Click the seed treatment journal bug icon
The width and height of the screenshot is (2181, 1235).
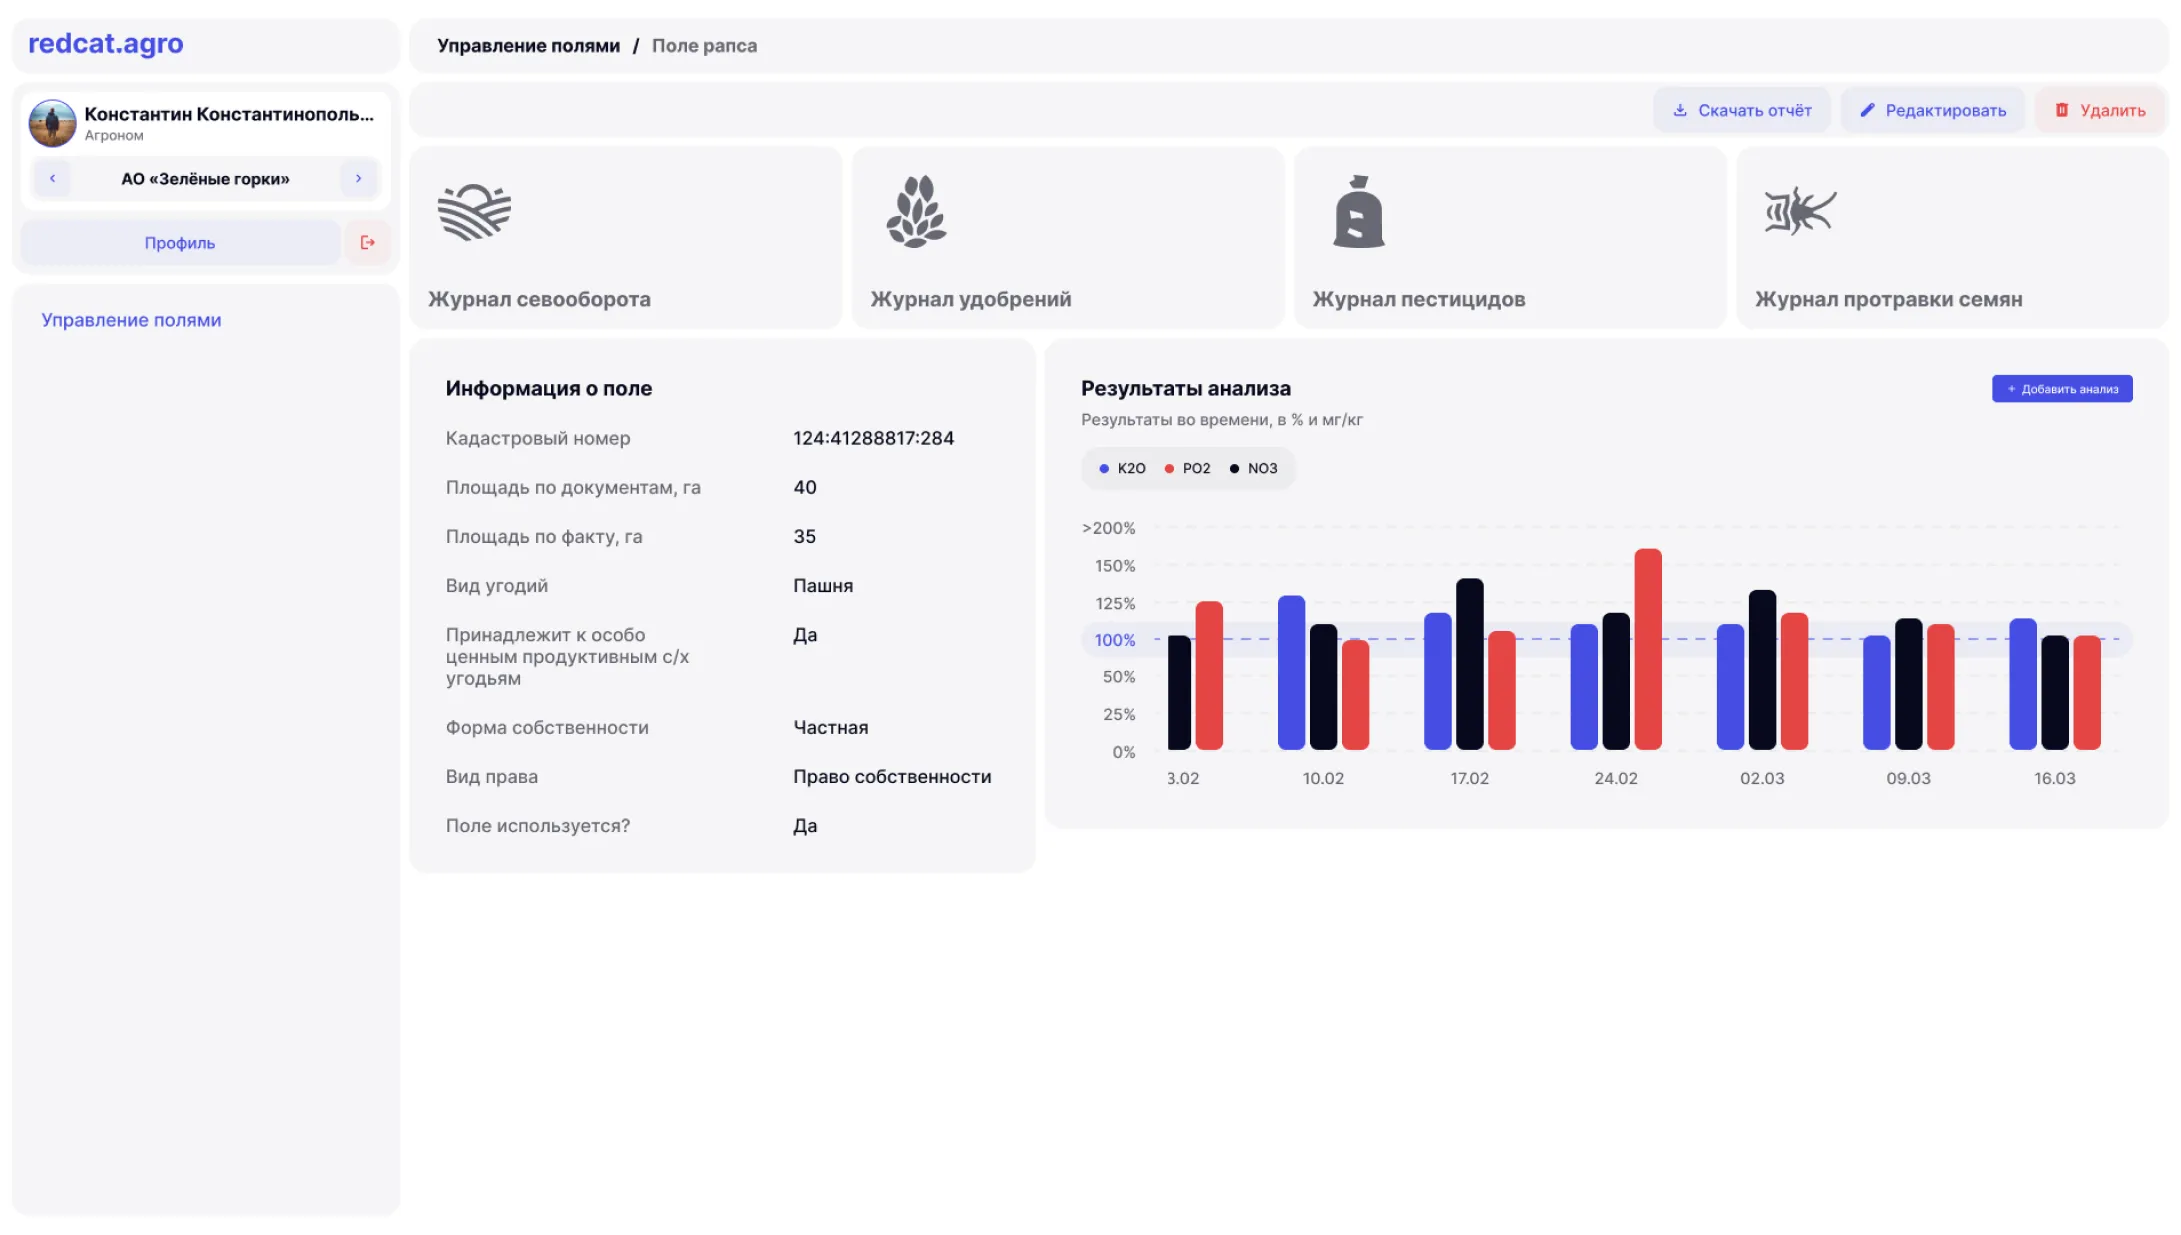(x=1799, y=212)
